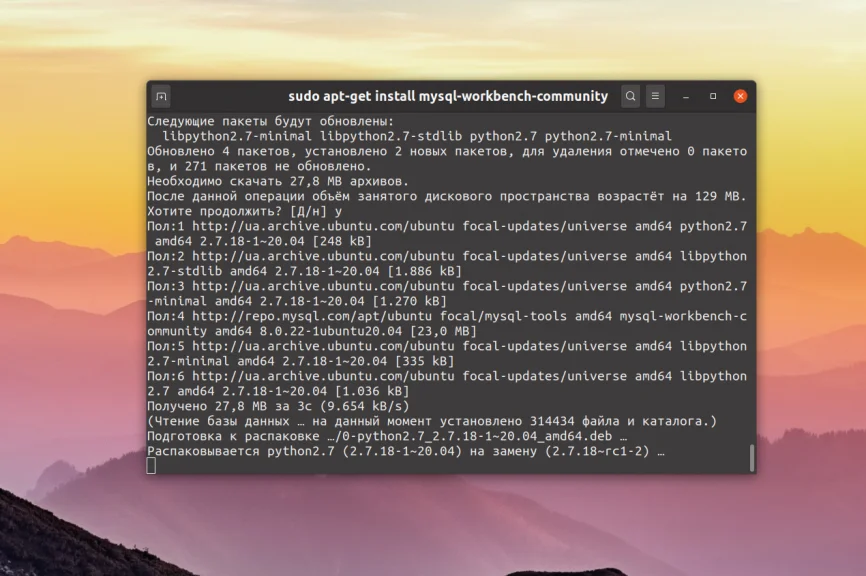Viewport: 866px width, 576px height.
Task: Minimize the terminal window
Action: 686,96
